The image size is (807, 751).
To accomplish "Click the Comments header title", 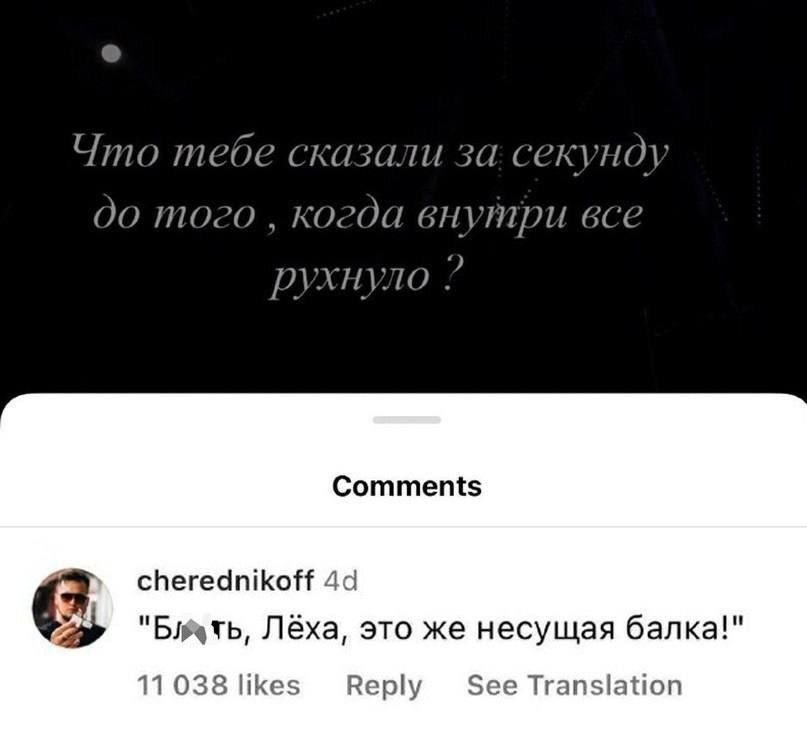I will coord(407,486).
